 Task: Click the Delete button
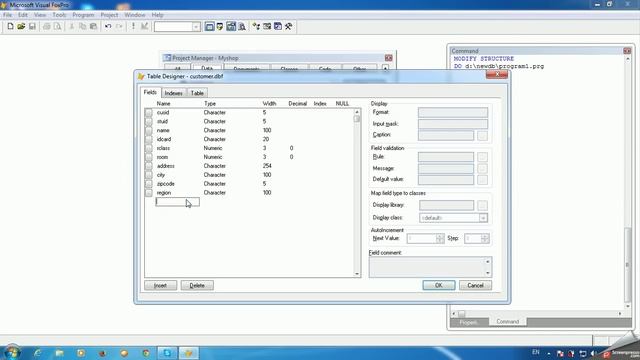(x=197, y=285)
